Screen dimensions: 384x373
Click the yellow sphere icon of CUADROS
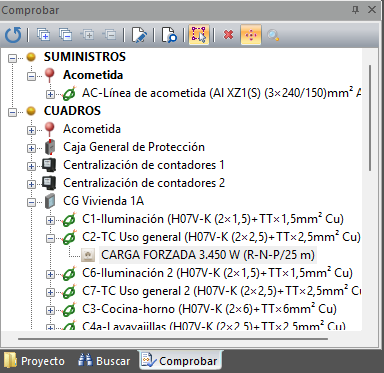pyautogui.click(x=31, y=111)
